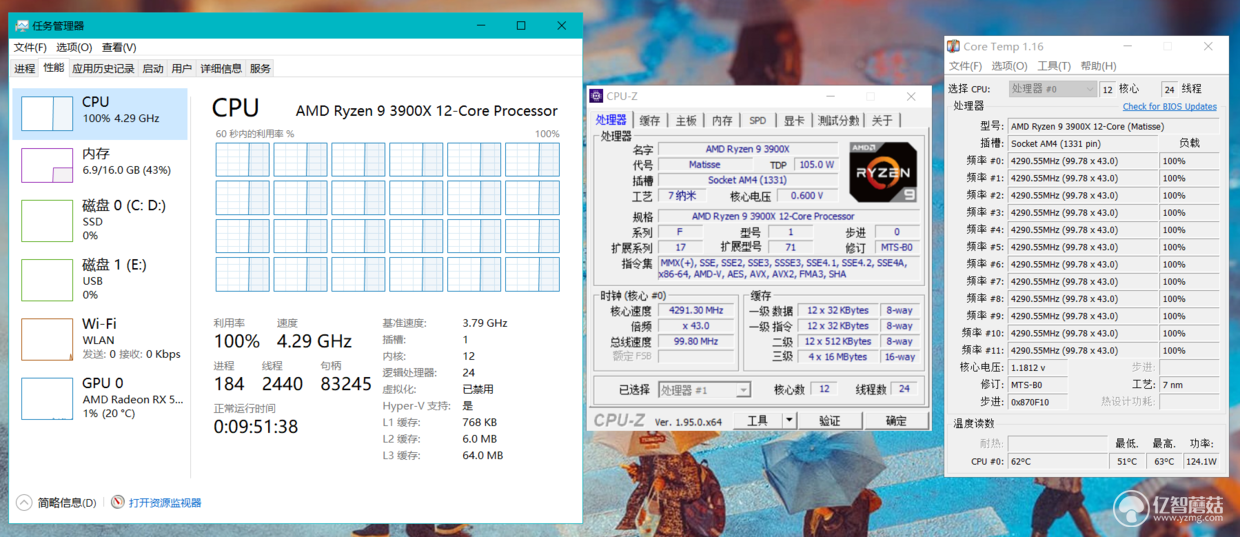Viewport: 1240px width, 537px height.
Task: Click the CPU #0 temperature 62°C reading
Action: coord(1058,462)
